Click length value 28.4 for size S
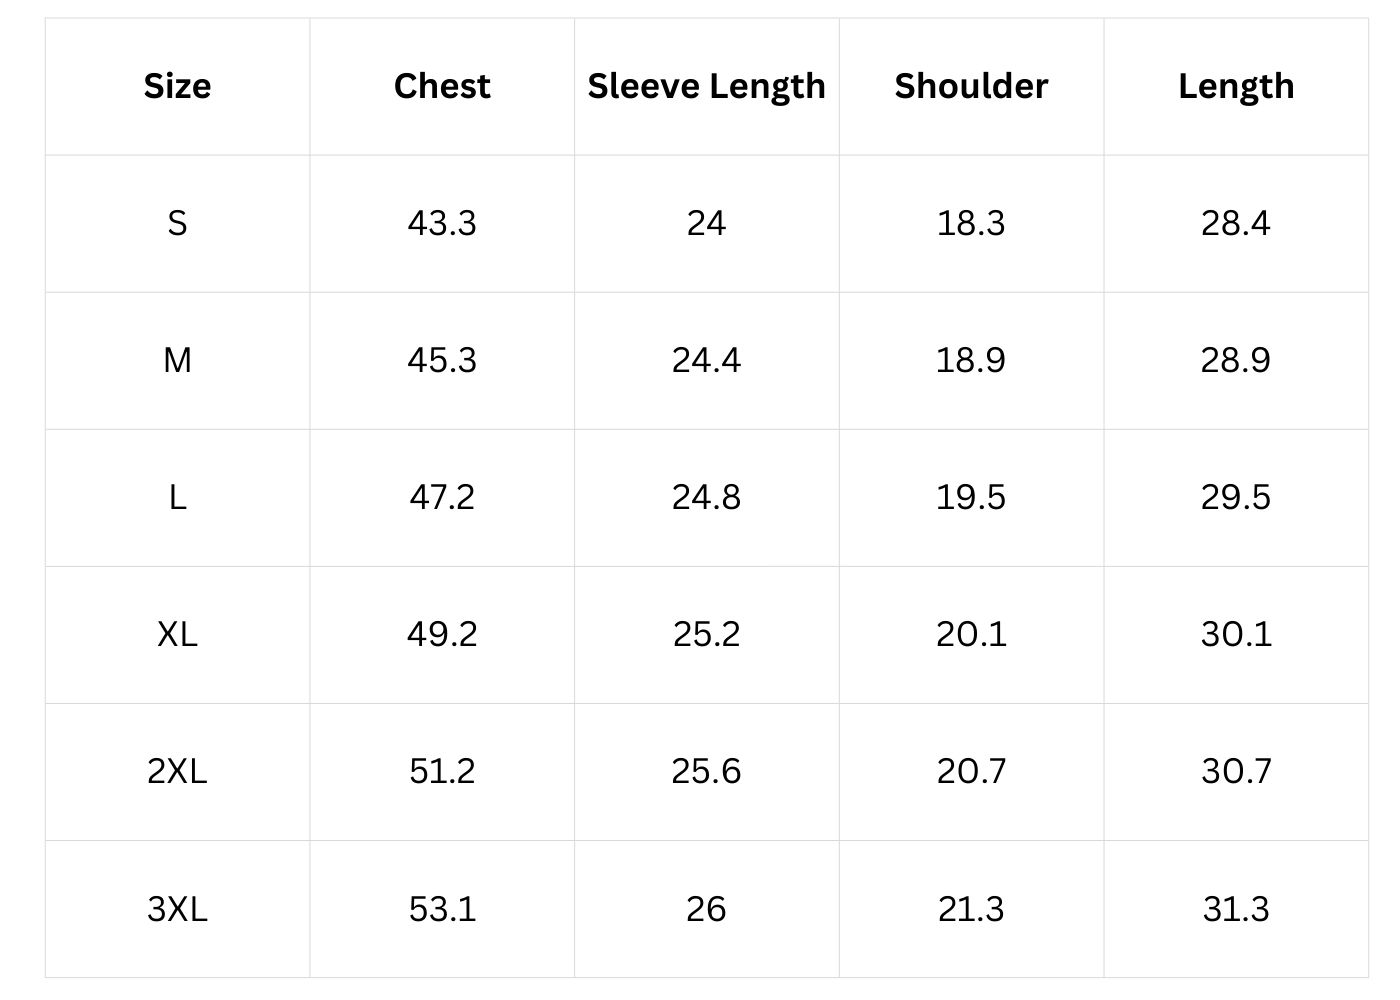The image size is (1400, 1000). [x=1236, y=223]
